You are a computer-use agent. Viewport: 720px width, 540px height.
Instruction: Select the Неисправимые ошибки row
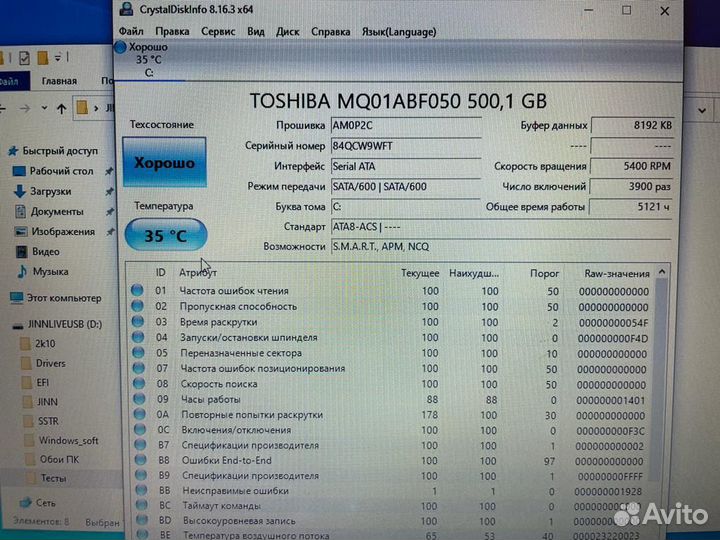tap(390, 491)
